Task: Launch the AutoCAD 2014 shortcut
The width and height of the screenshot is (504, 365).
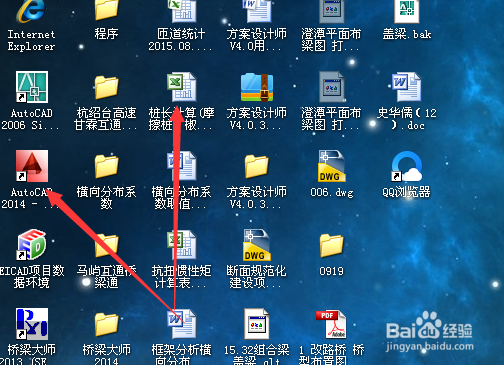Action: 32,166
